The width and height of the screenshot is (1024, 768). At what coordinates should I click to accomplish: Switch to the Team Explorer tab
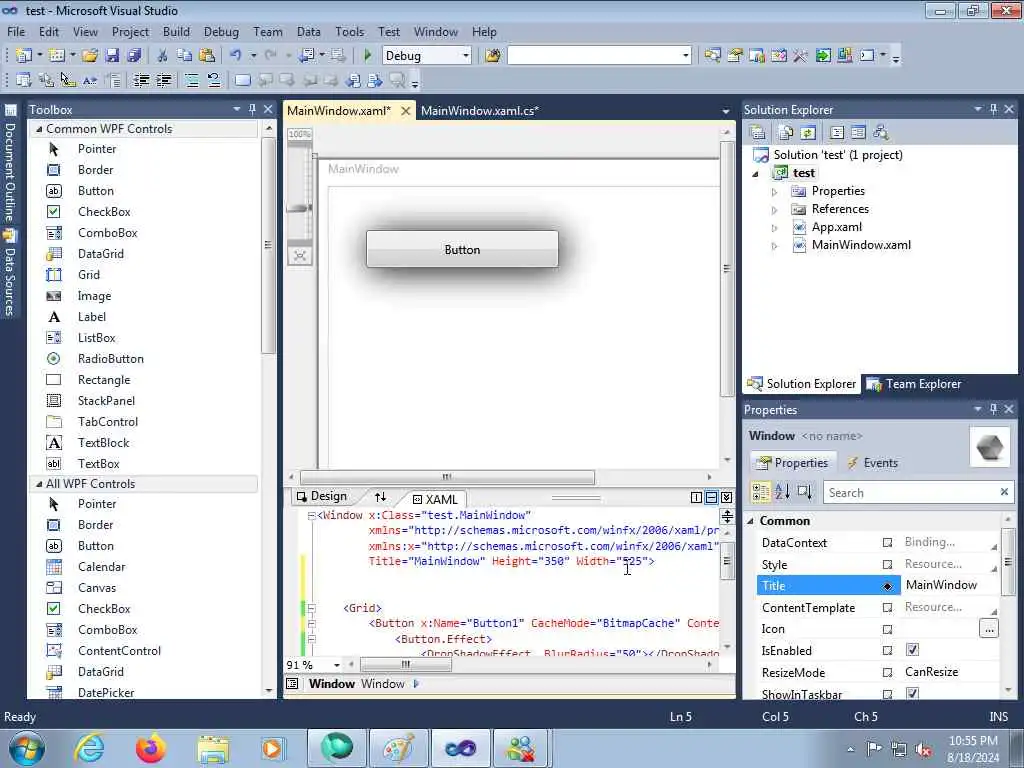tap(914, 384)
